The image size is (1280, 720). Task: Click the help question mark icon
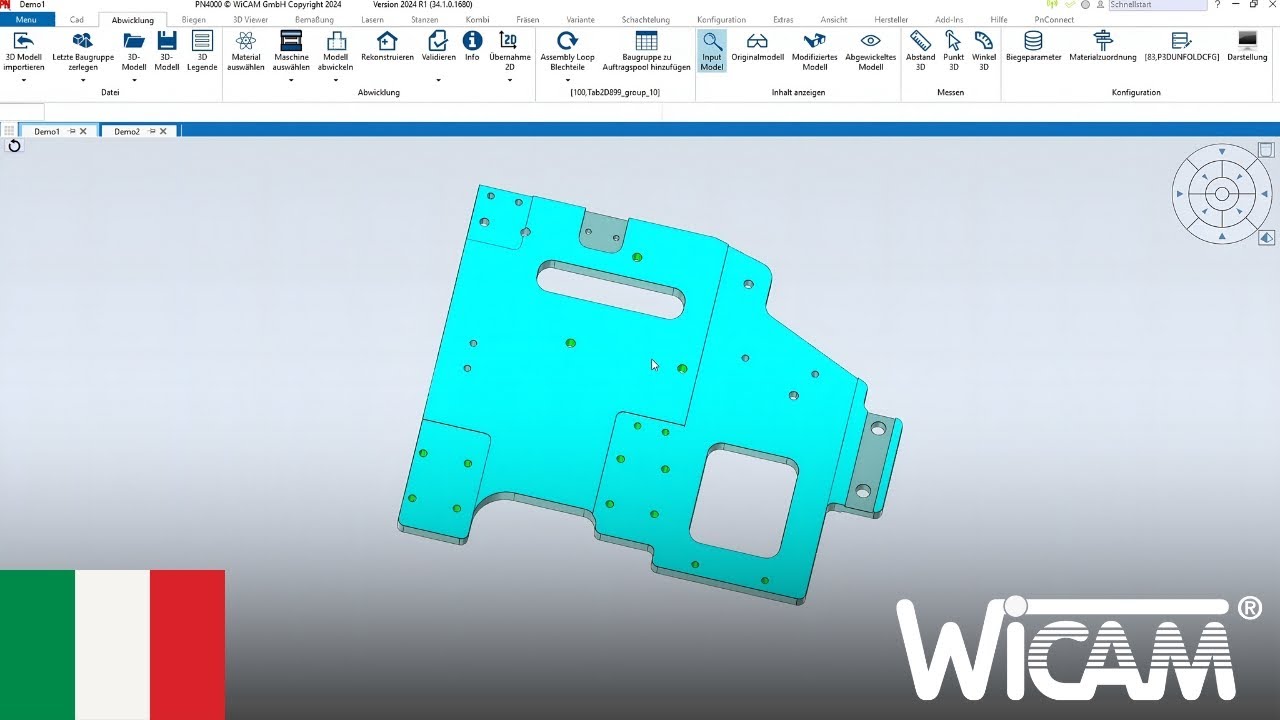[1217, 5]
